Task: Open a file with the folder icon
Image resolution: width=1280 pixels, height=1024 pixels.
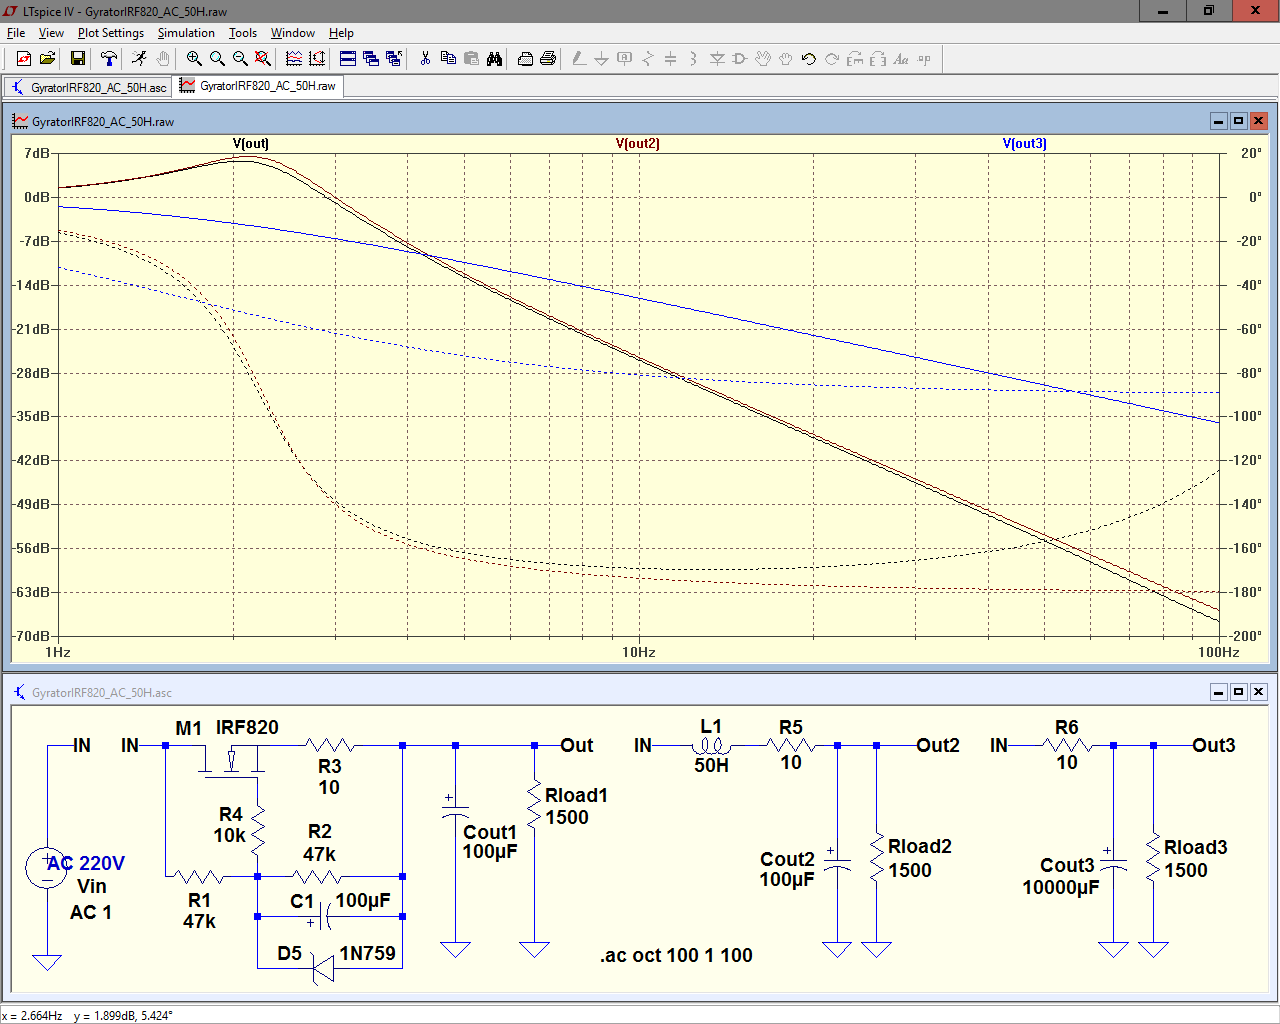Action: 47,59
